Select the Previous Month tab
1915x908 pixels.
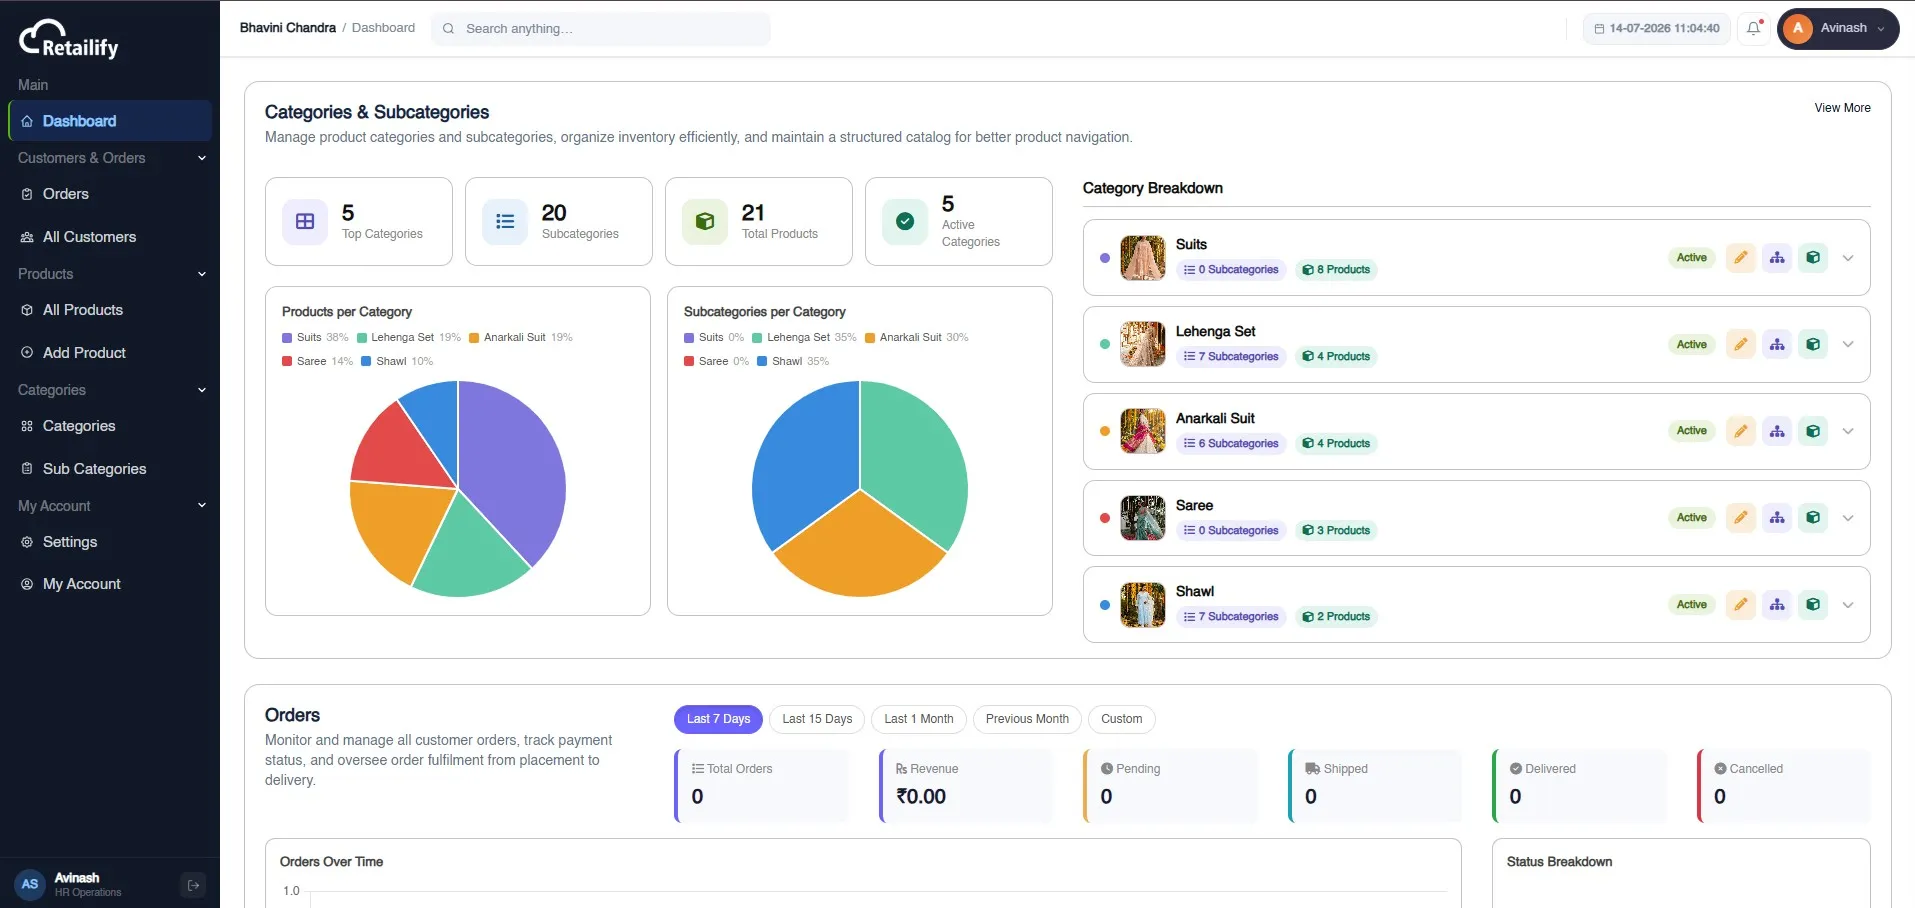(1027, 719)
